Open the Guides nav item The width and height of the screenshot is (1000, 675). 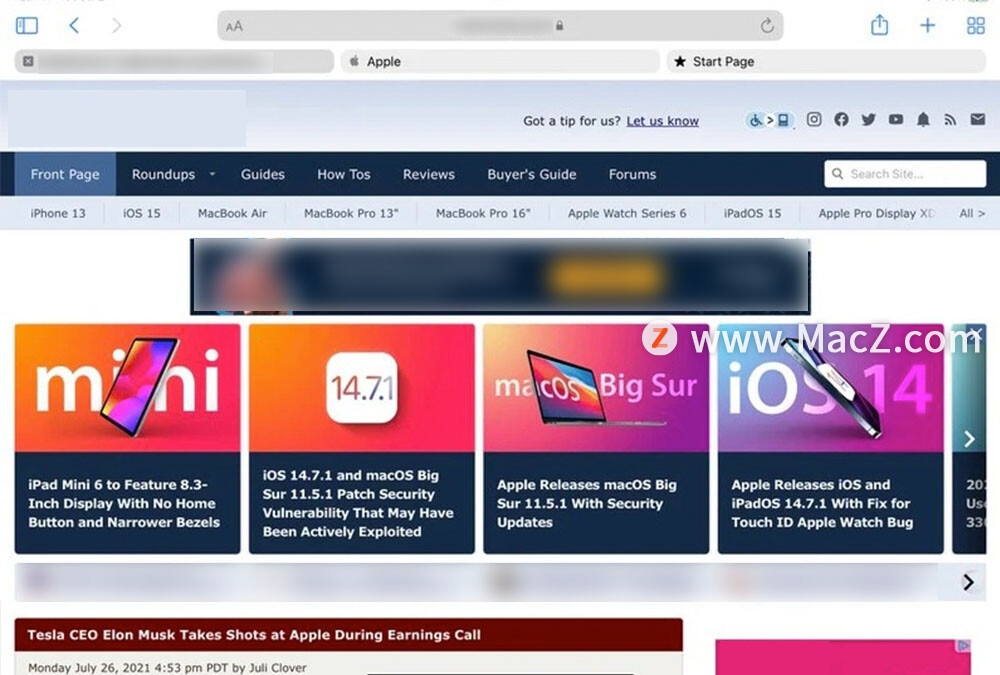pyautogui.click(x=263, y=174)
